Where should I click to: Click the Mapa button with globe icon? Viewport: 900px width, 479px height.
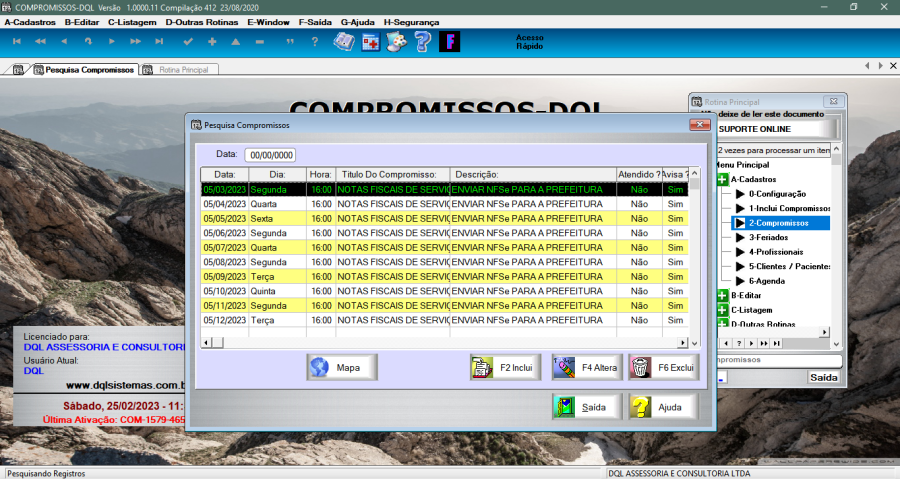coord(342,367)
